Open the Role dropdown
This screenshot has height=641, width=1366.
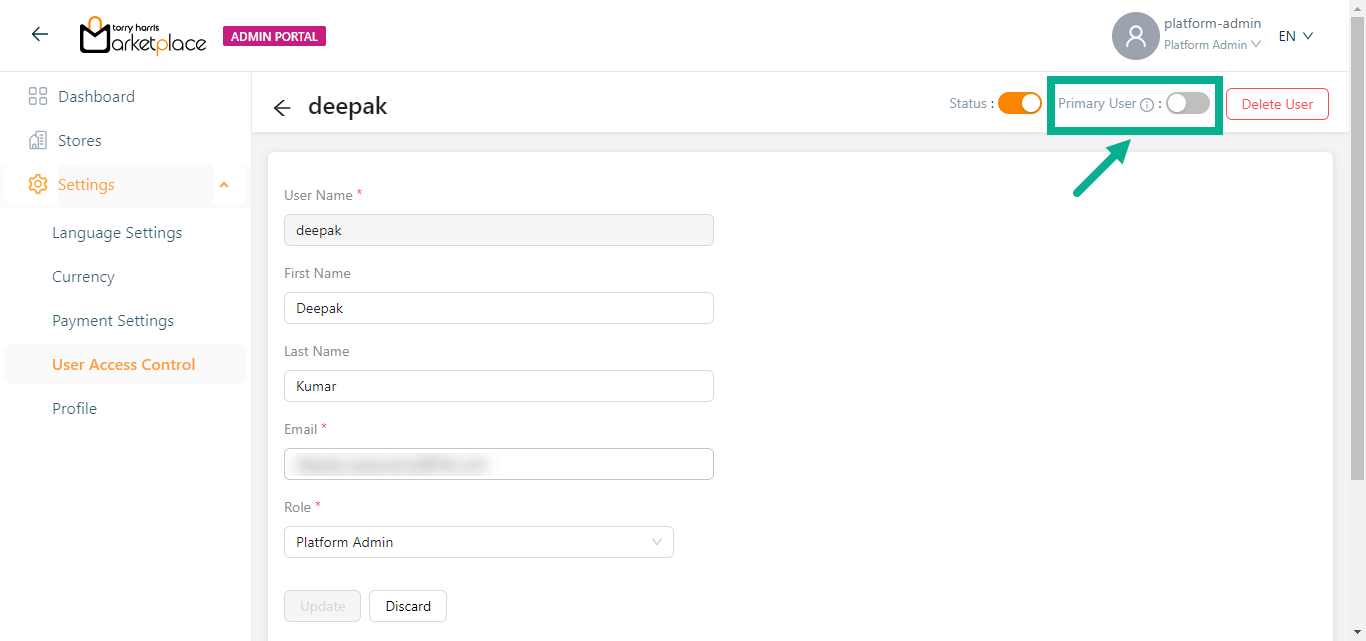click(x=478, y=542)
